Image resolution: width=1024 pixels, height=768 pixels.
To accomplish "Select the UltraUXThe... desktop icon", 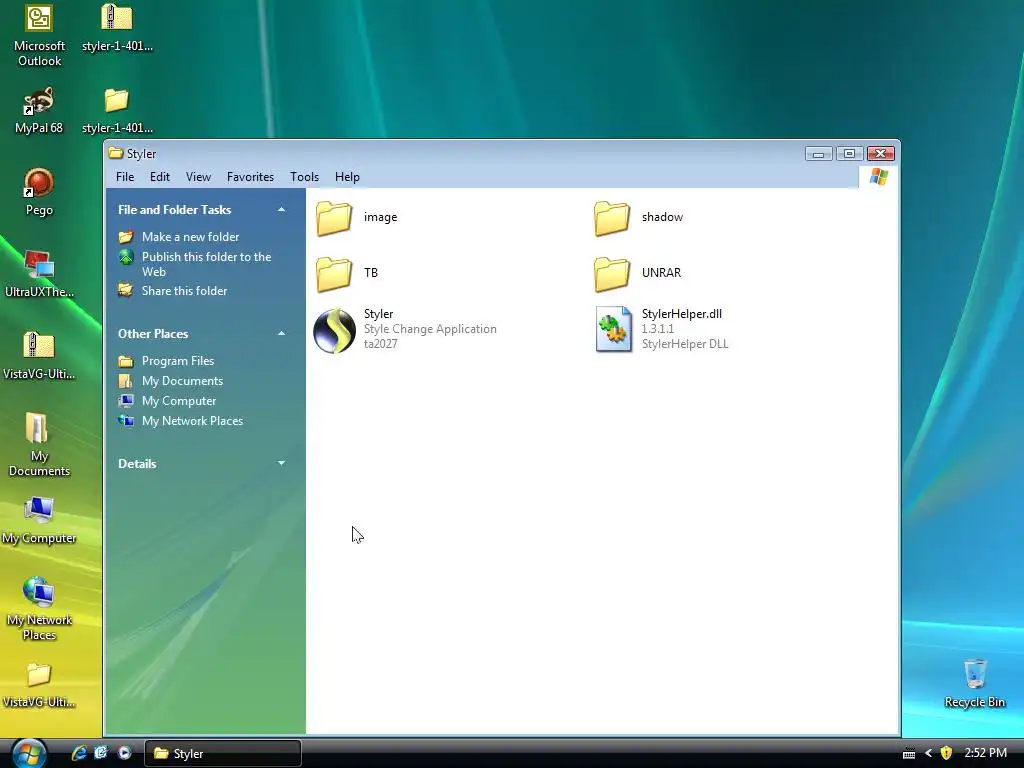I will [39, 274].
